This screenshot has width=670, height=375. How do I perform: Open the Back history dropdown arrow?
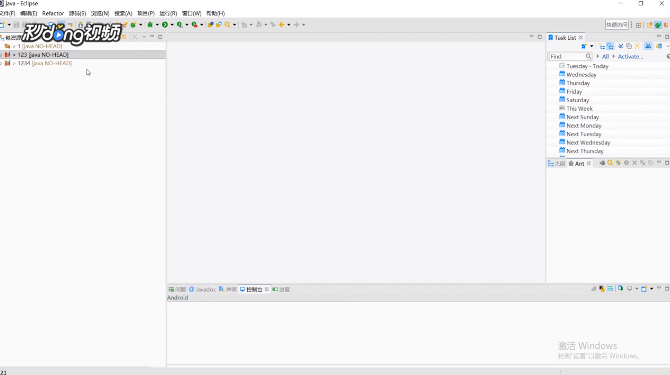[289, 25]
